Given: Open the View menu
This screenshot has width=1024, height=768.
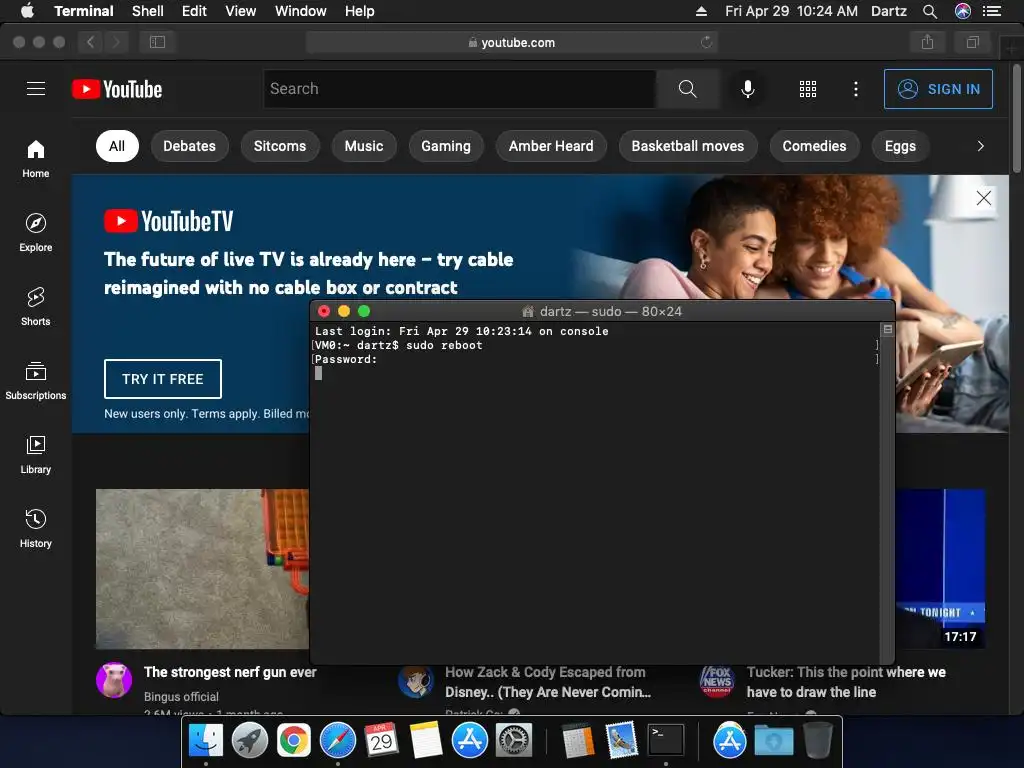Looking at the screenshot, I should 240,11.
